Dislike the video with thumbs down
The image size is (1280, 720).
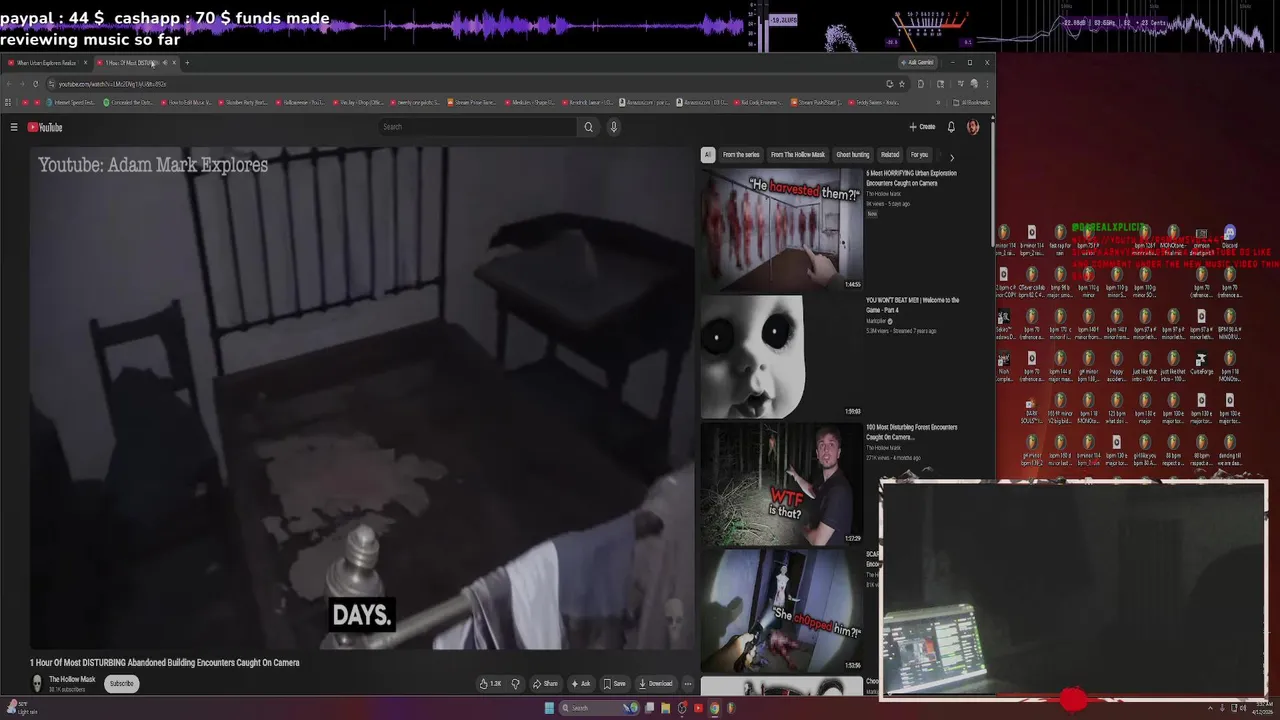tap(515, 684)
